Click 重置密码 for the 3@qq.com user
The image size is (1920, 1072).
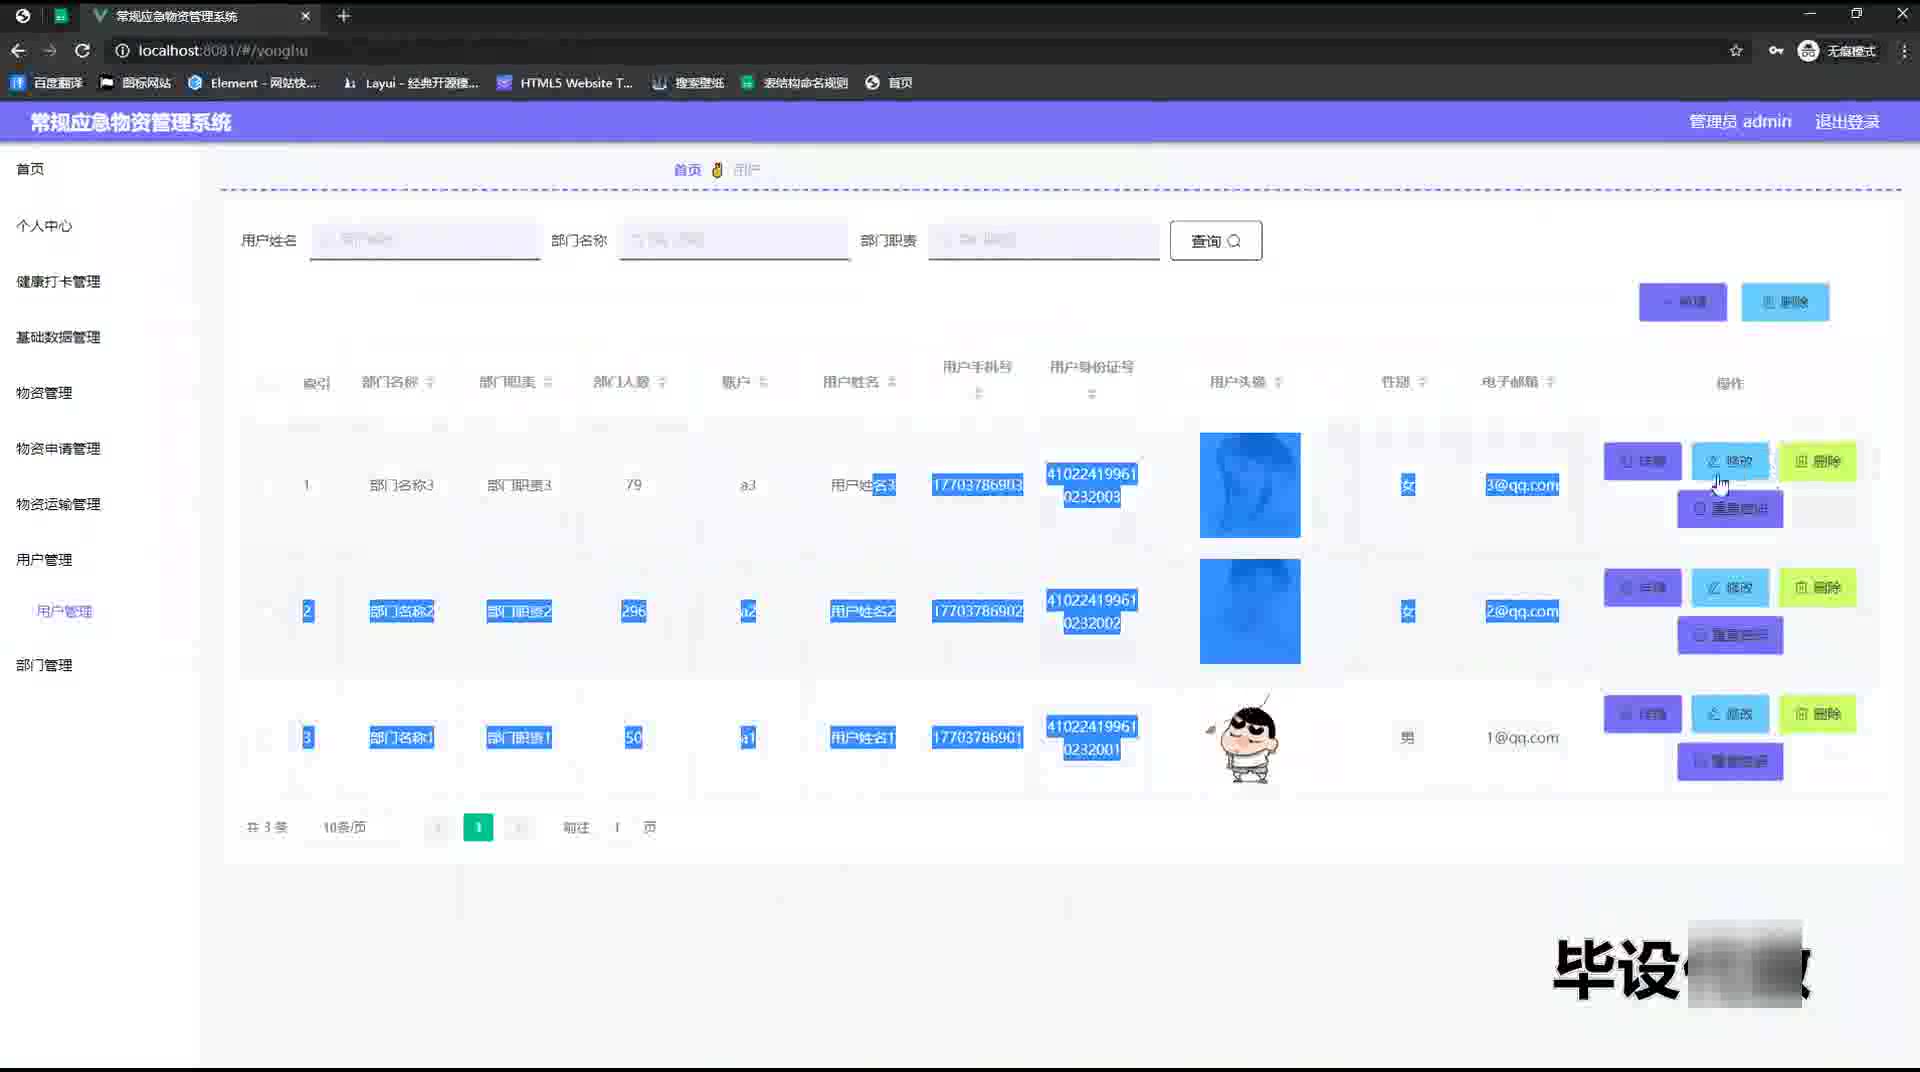pyautogui.click(x=1730, y=509)
